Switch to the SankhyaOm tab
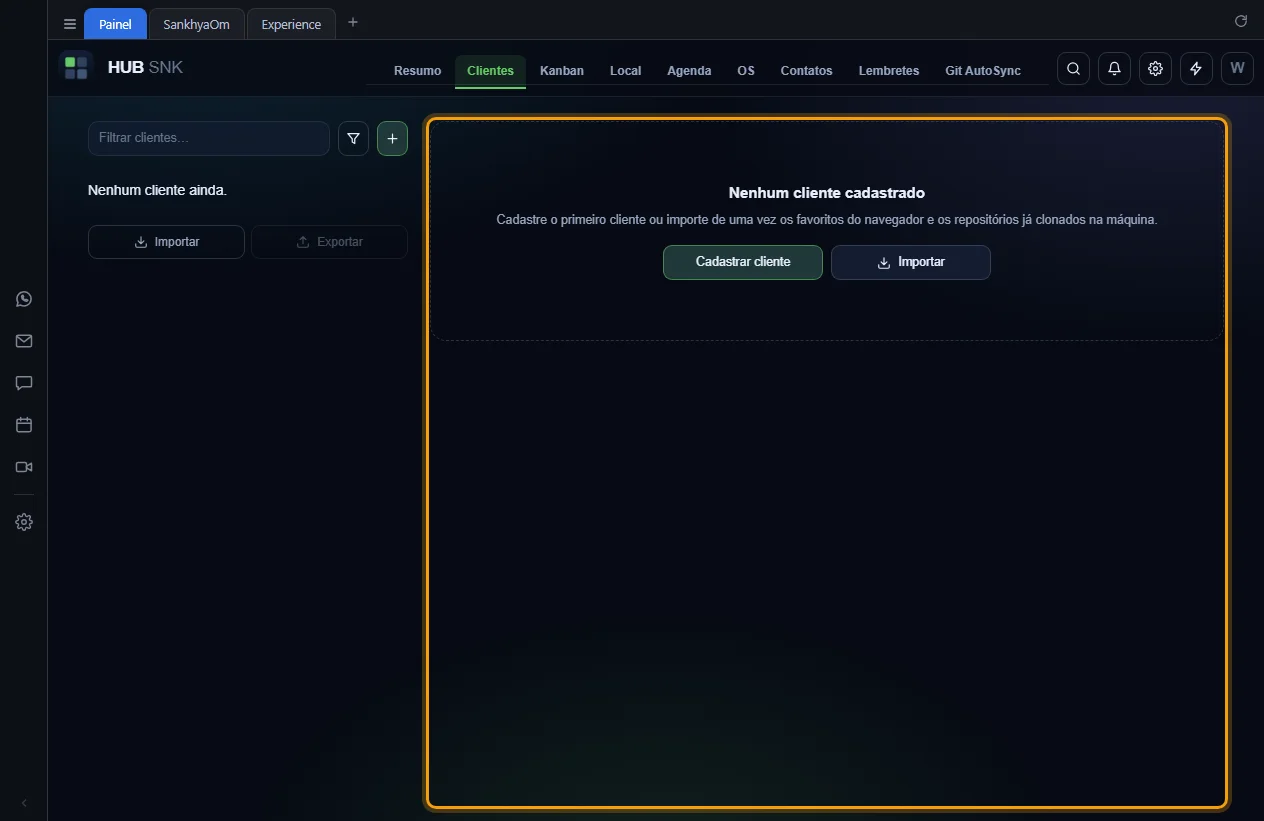1264x821 pixels. click(196, 24)
